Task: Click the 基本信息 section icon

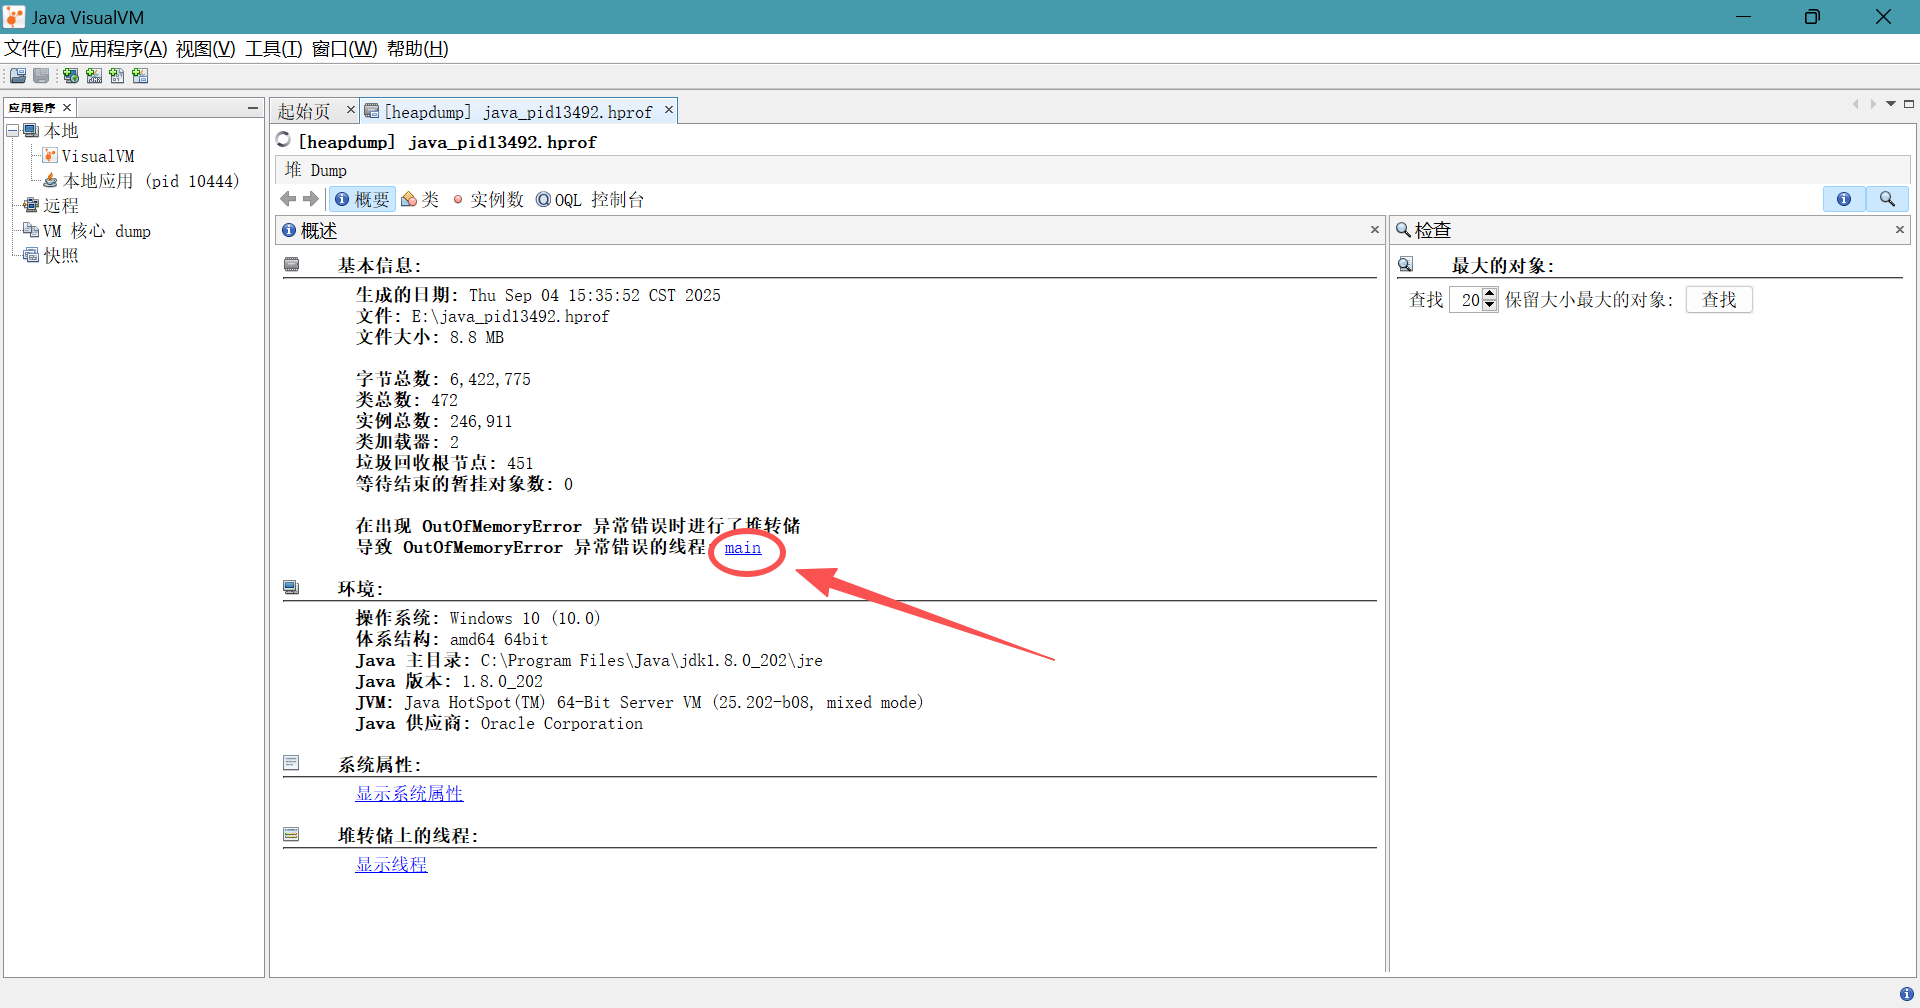Action: tap(292, 265)
